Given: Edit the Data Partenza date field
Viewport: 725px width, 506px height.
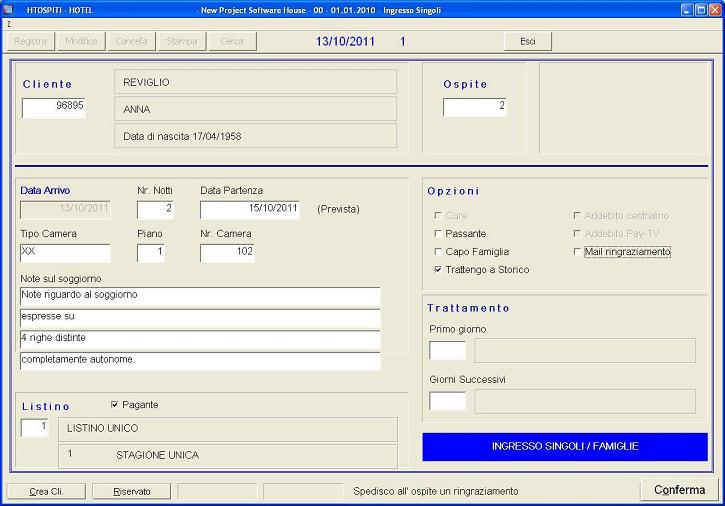Looking at the screenshot, I should pyautogui.click(x=250, y=209).
